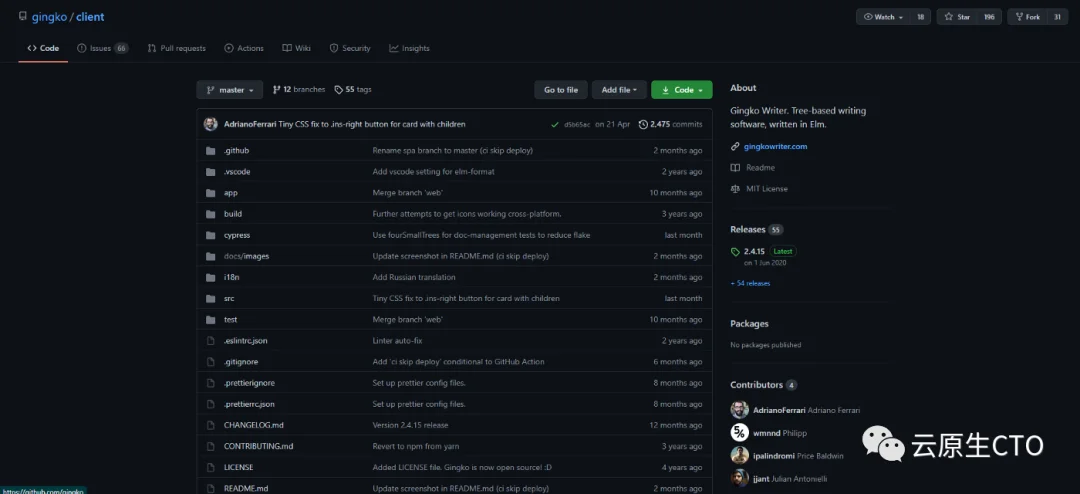Viewport: 1080px width, 494px height.
Task: Click the i18n folder icon
Action: pos(211,277)
